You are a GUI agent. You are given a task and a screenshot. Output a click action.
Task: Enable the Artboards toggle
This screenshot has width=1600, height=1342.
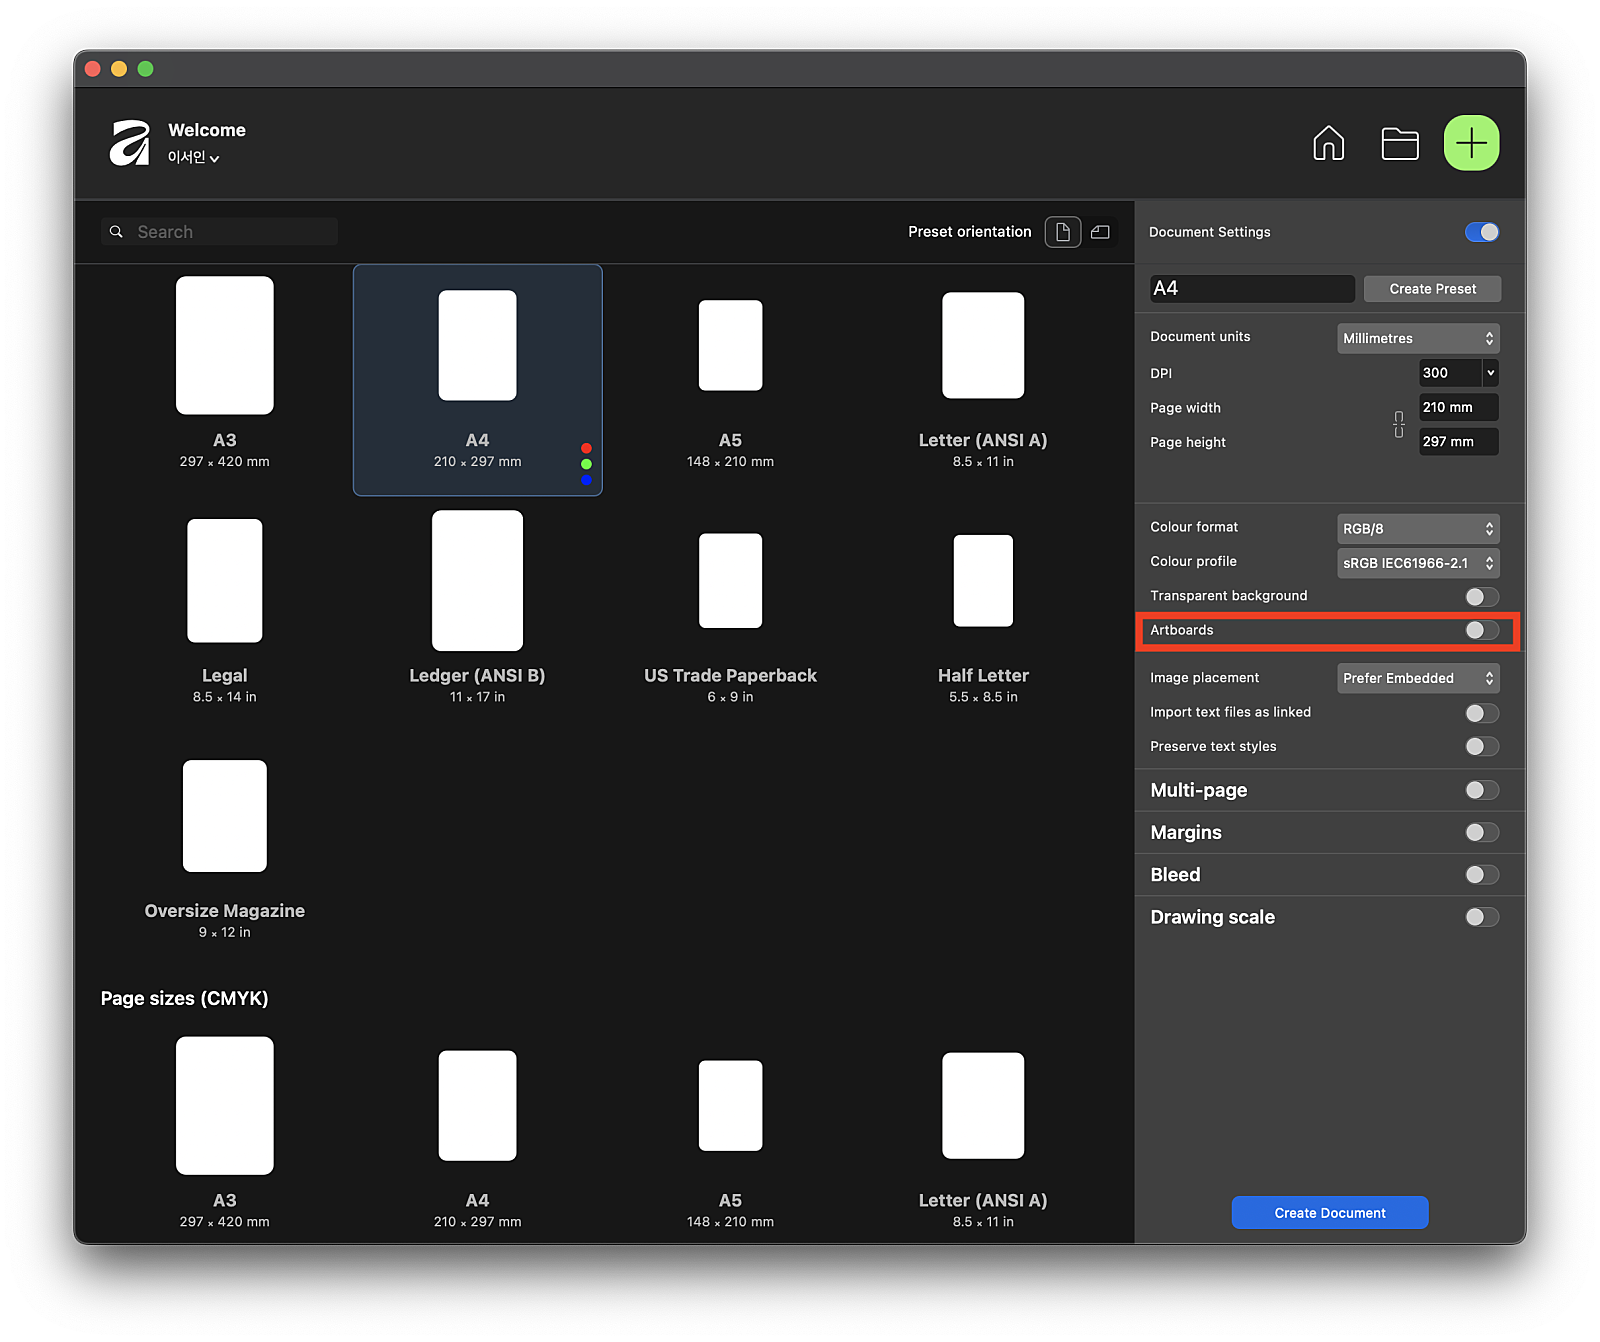1481,630
